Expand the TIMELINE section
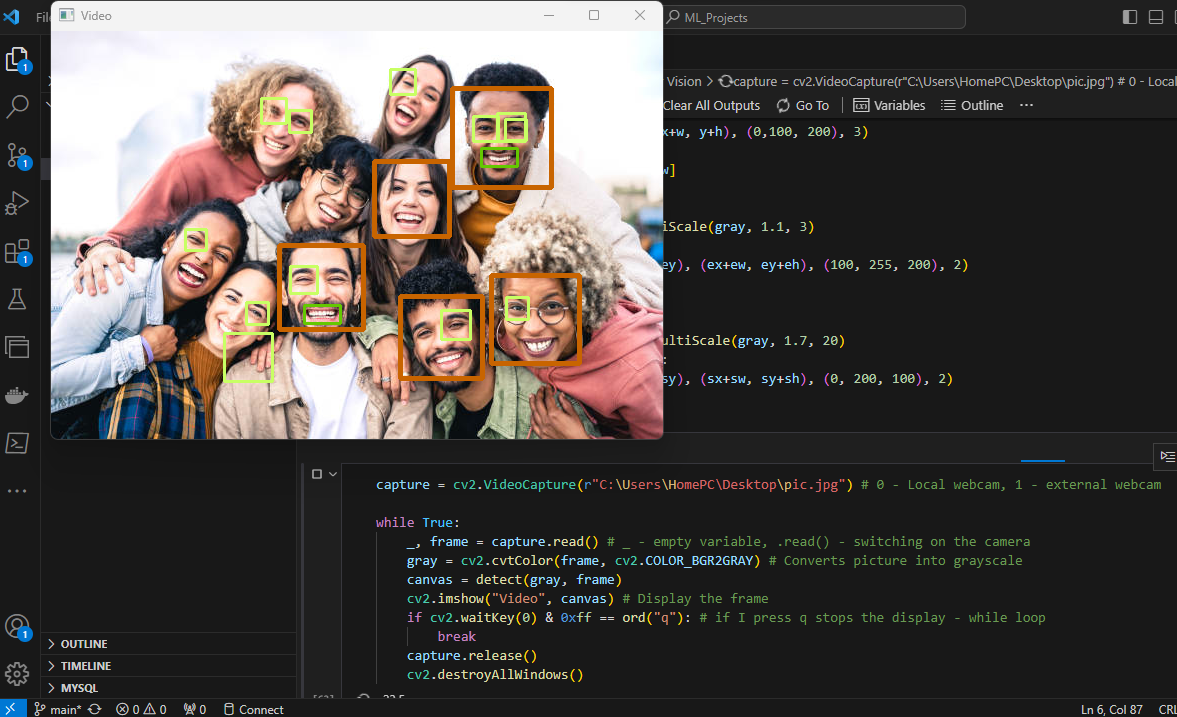This screenshot has width=1177, height=717. [x=169, y=666]
